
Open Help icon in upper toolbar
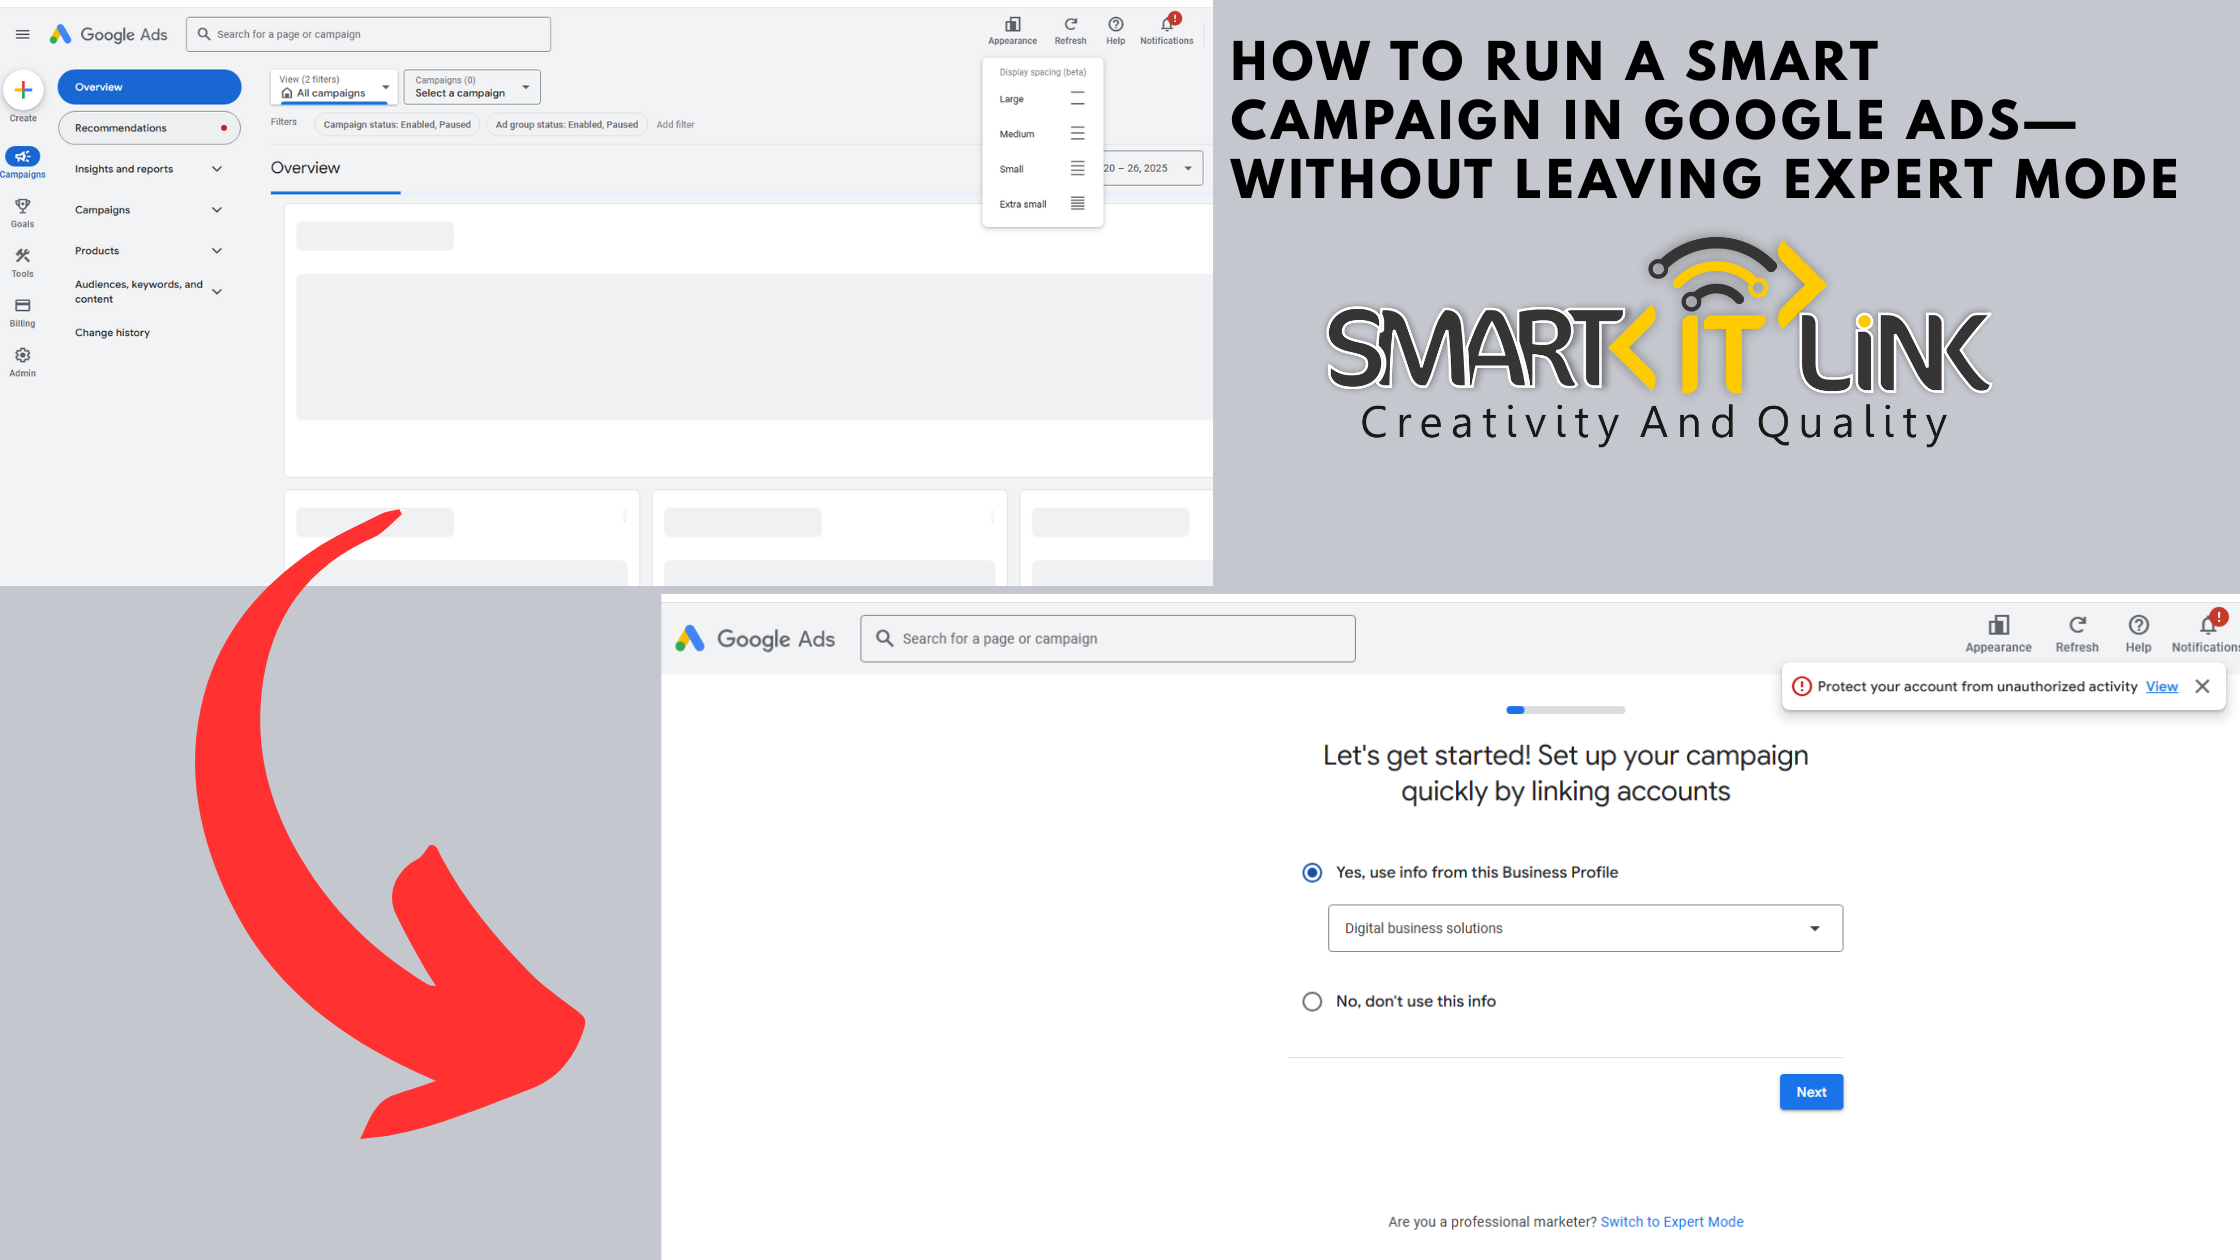tap(1116, 25)
